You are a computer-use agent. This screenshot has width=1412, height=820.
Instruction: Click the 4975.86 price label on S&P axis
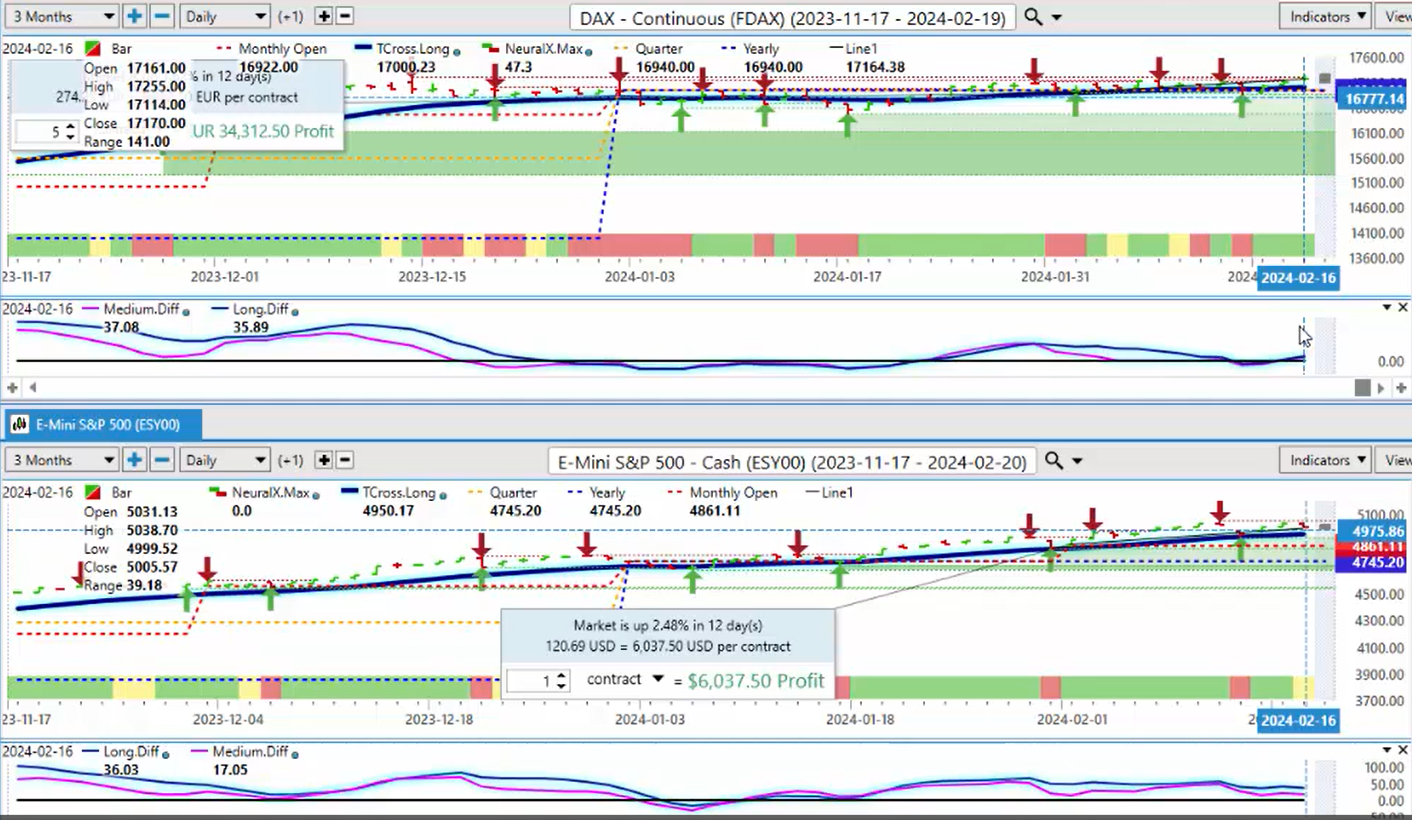[1376, 531]
